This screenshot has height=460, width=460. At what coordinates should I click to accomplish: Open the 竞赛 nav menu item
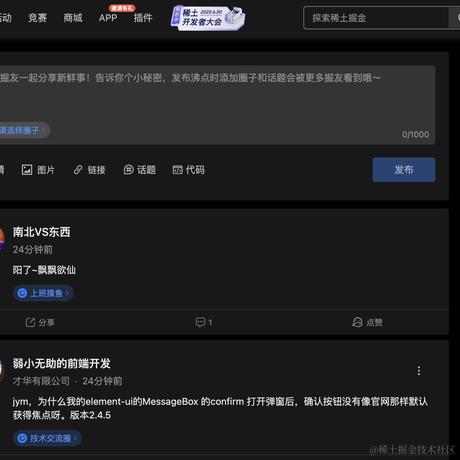pyautogui.click(x=38, y=18)
